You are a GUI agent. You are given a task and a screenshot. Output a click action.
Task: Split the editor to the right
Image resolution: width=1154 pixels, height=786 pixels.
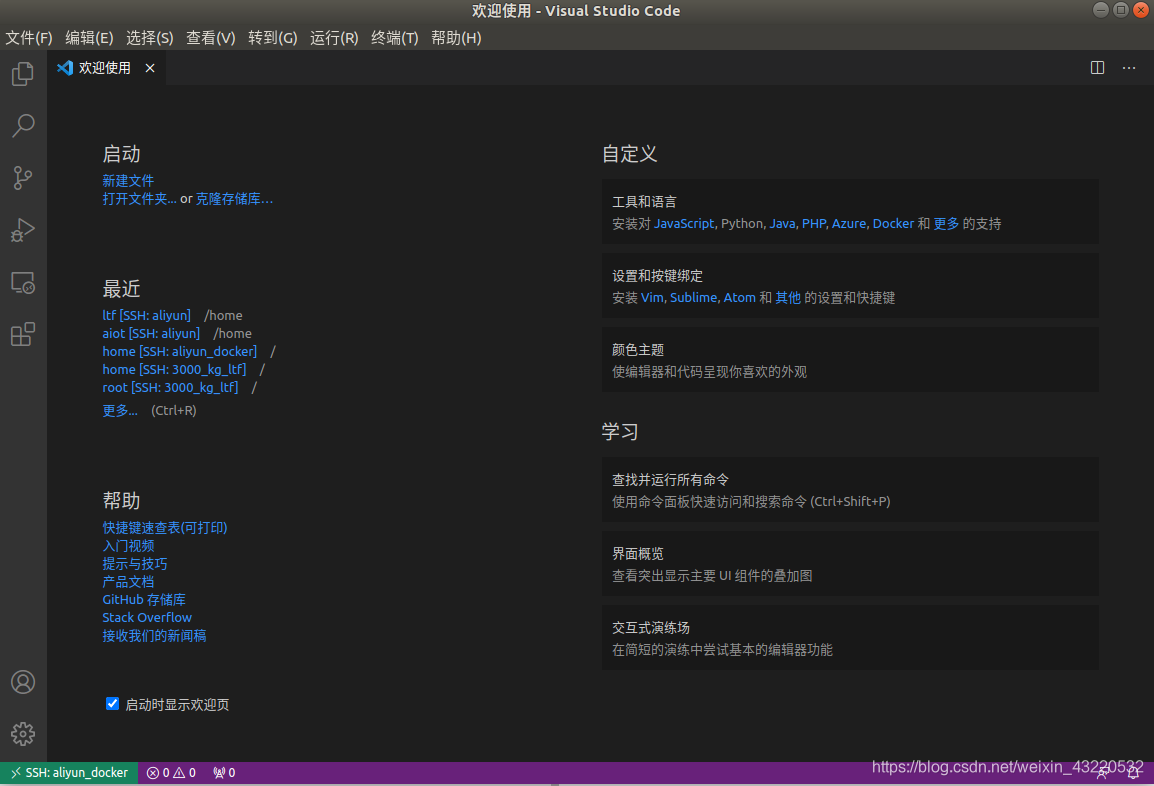pyautogui.click(x=1097, y=68)
